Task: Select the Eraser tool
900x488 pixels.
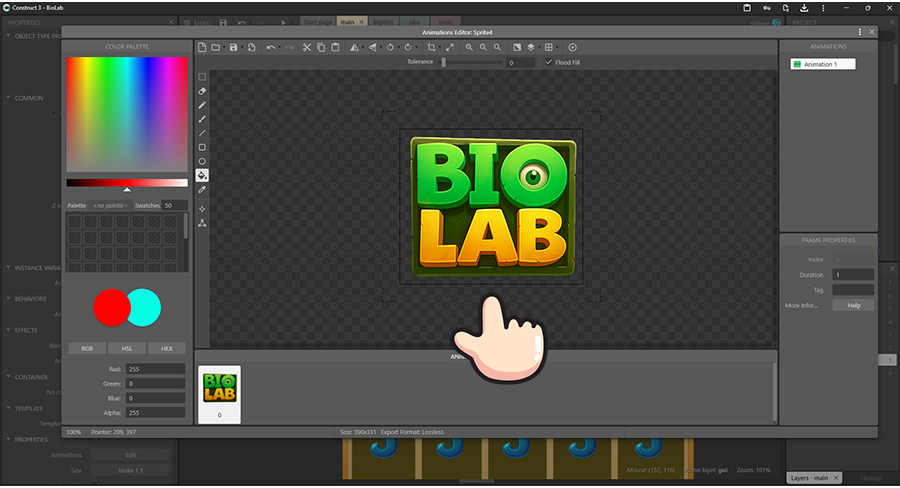Action: pyautogui.click(x=202, y=90)
